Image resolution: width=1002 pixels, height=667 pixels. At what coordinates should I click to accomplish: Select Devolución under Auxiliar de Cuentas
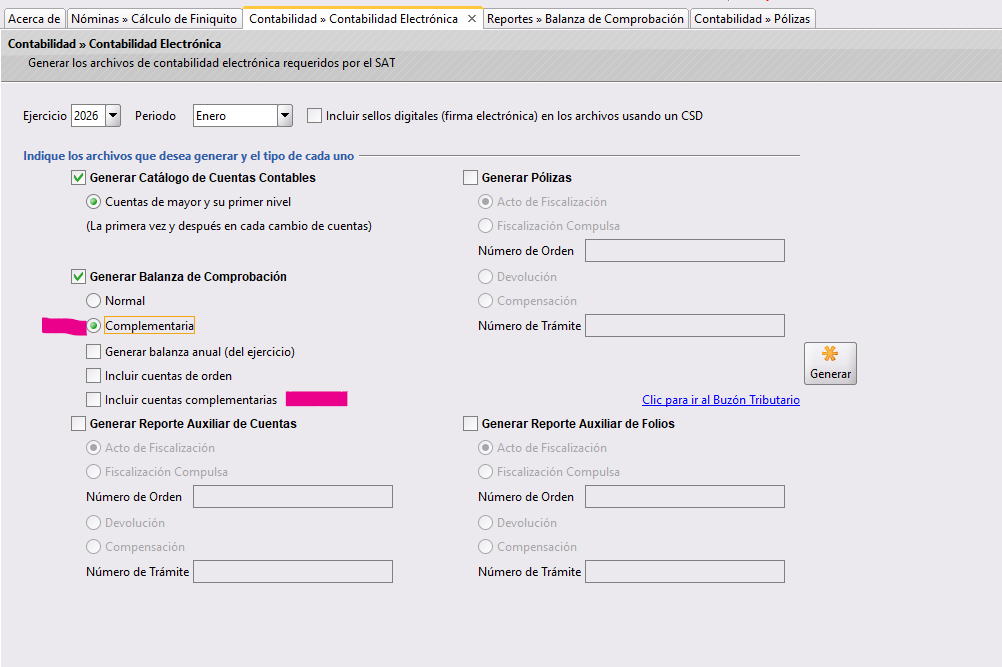click(x=93, y=523)
